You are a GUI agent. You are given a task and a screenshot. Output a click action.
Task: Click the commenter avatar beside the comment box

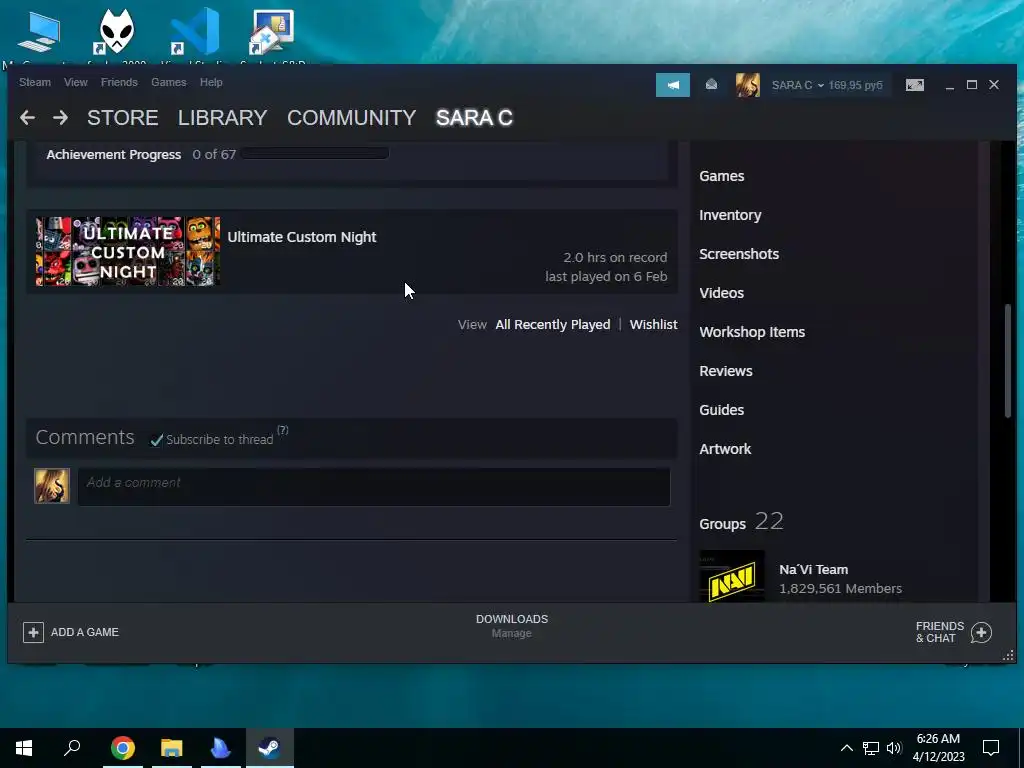click(52, 486)
